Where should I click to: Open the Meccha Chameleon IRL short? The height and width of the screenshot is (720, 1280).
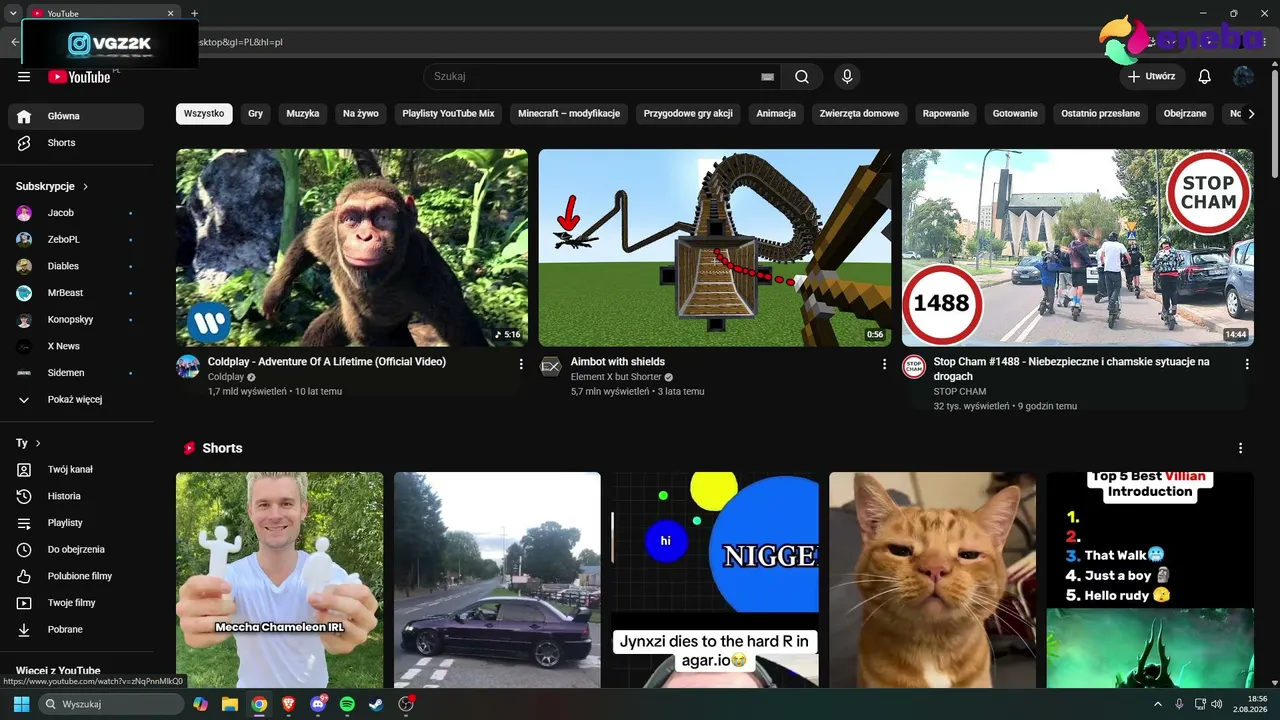tap(280, 580)
